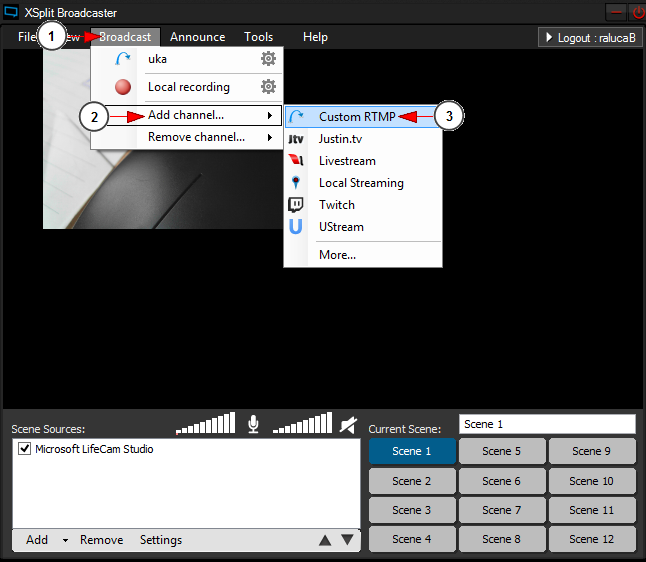Open the Local recording settings gear
646x562 pixels.
(268, 87)
